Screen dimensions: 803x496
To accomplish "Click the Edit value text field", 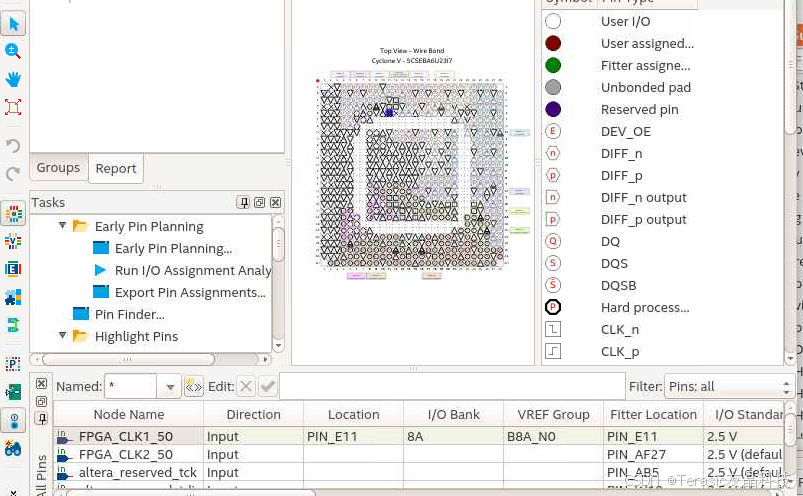I will coord(452,386).
